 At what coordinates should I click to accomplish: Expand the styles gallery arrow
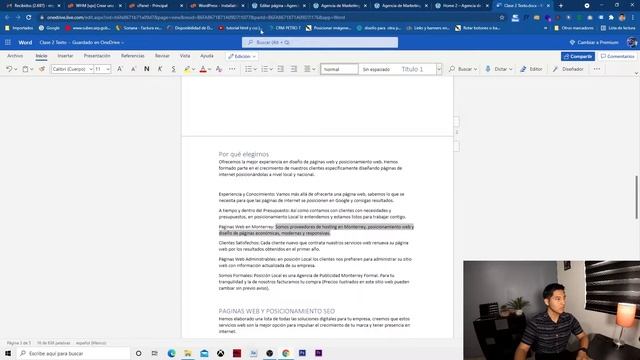point(439,69)
